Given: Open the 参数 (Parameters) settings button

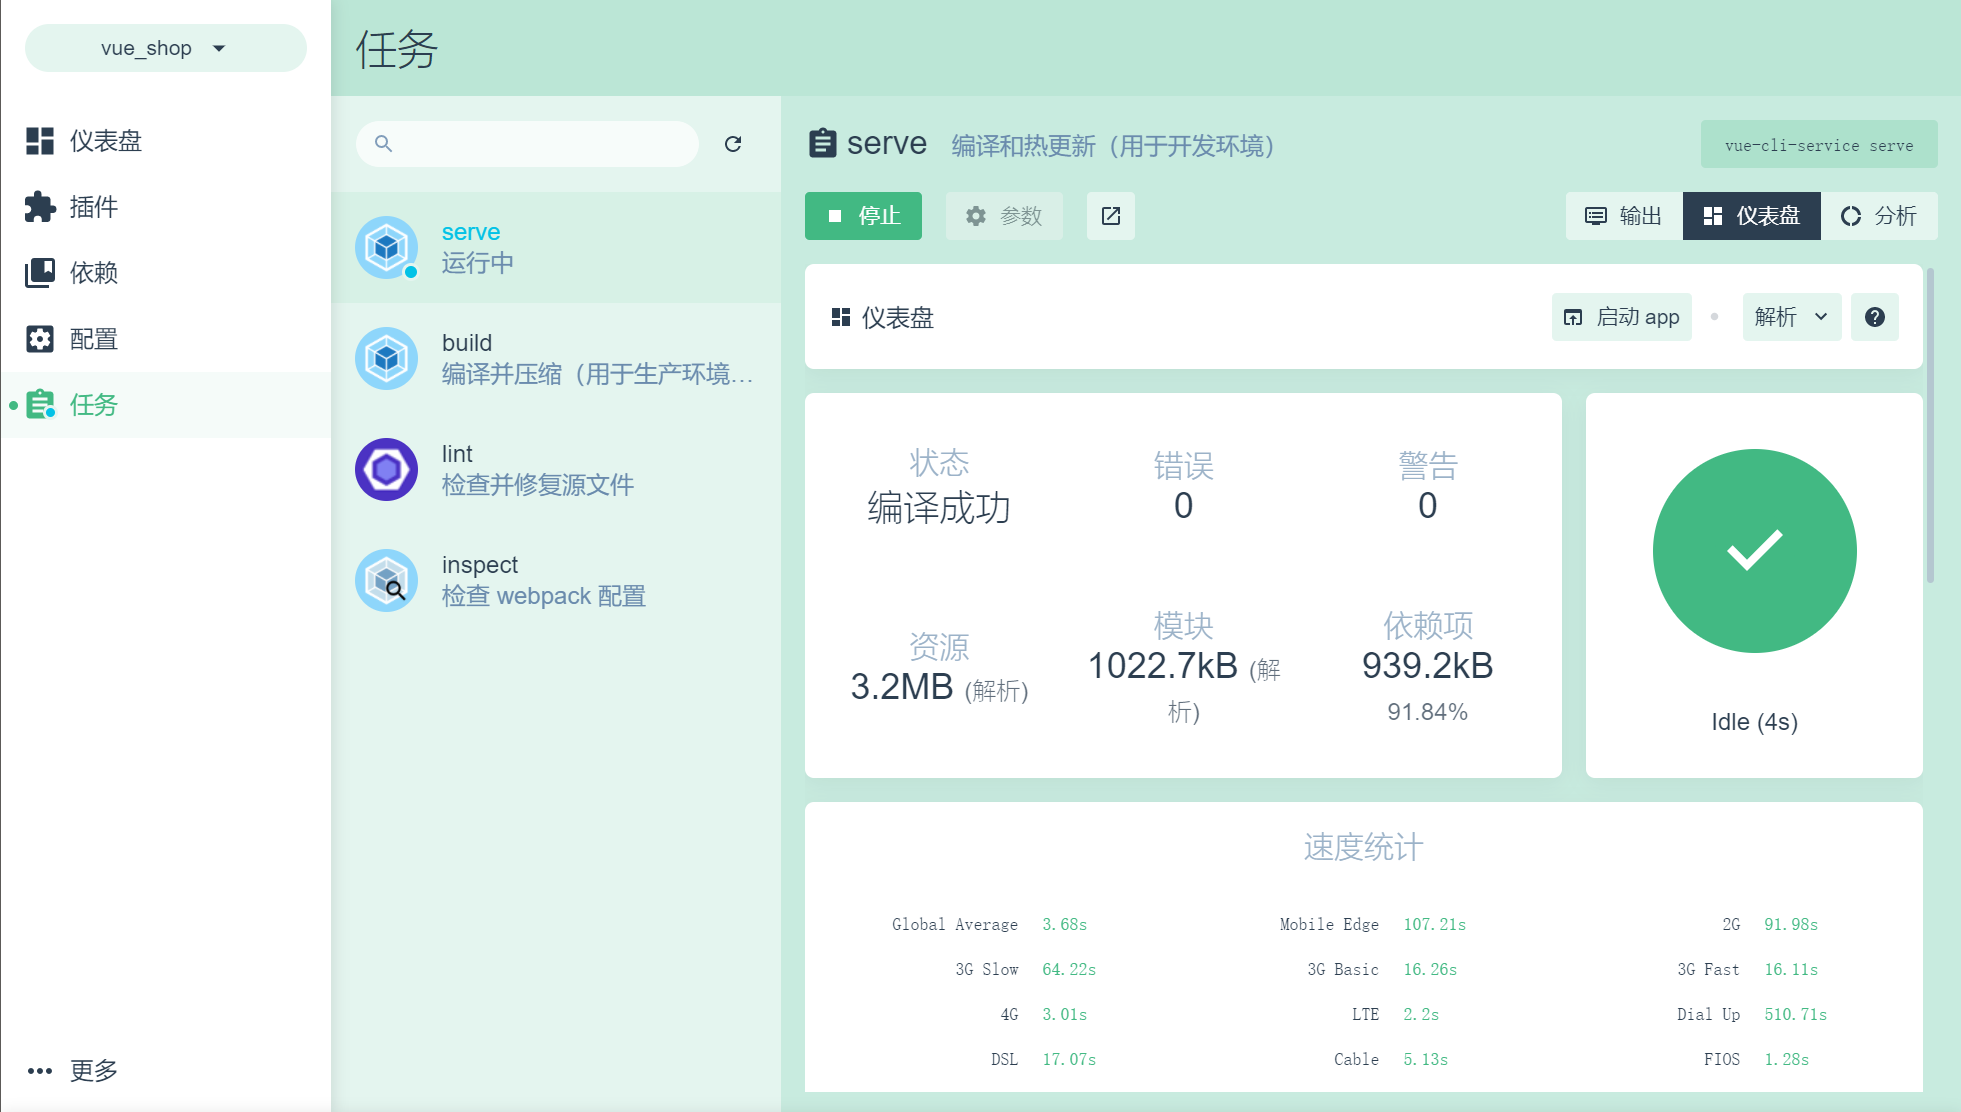Looking at the screenshot, I should pyautogui.click(x=1004, y=216).
